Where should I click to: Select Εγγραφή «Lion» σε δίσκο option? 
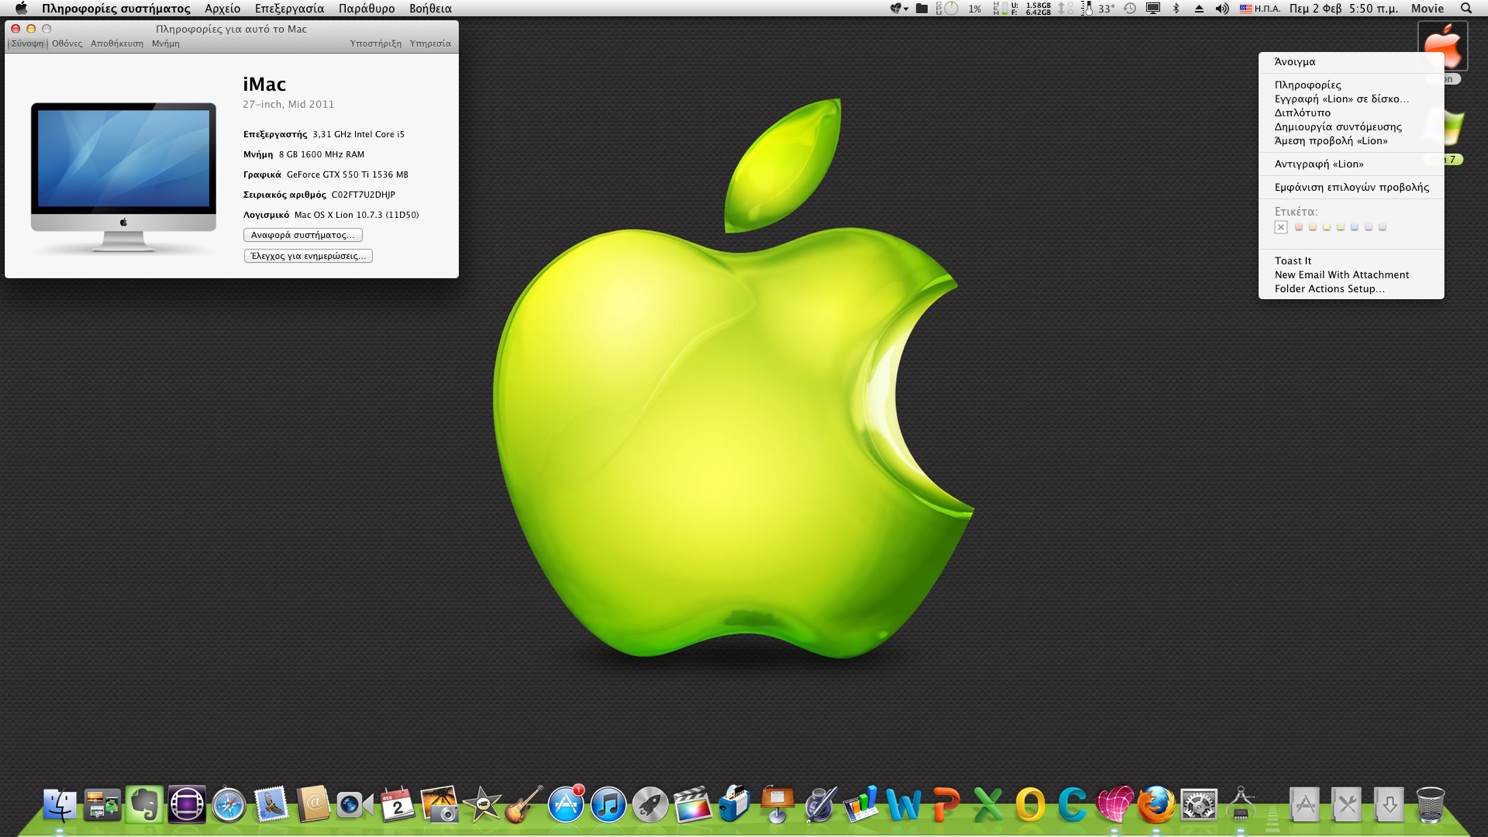[x=1351, y=99]
